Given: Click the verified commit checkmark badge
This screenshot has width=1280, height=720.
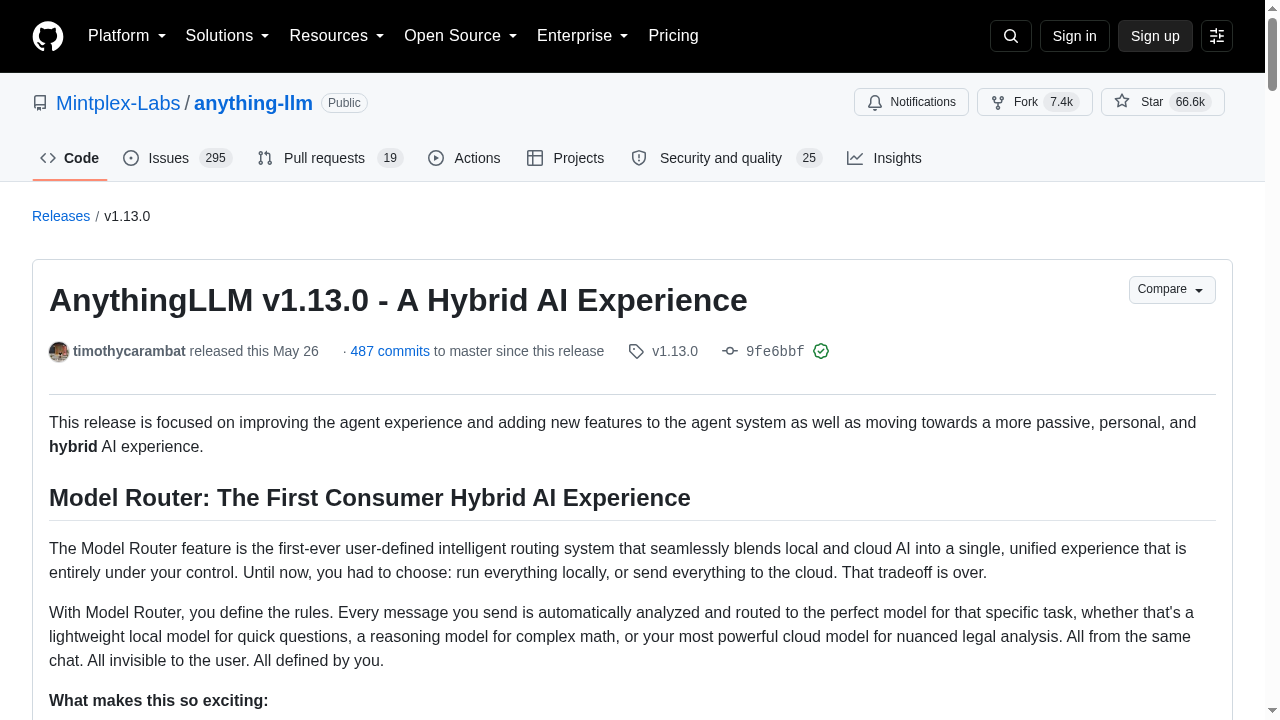Looking at the screenshot, I should pos(821,351).
